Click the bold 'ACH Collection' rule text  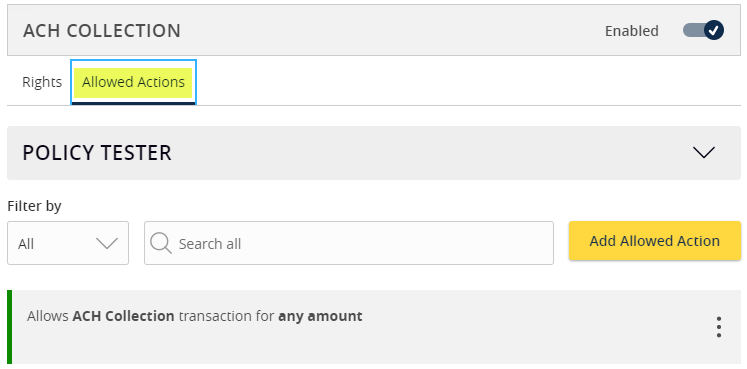click(123, 316)
